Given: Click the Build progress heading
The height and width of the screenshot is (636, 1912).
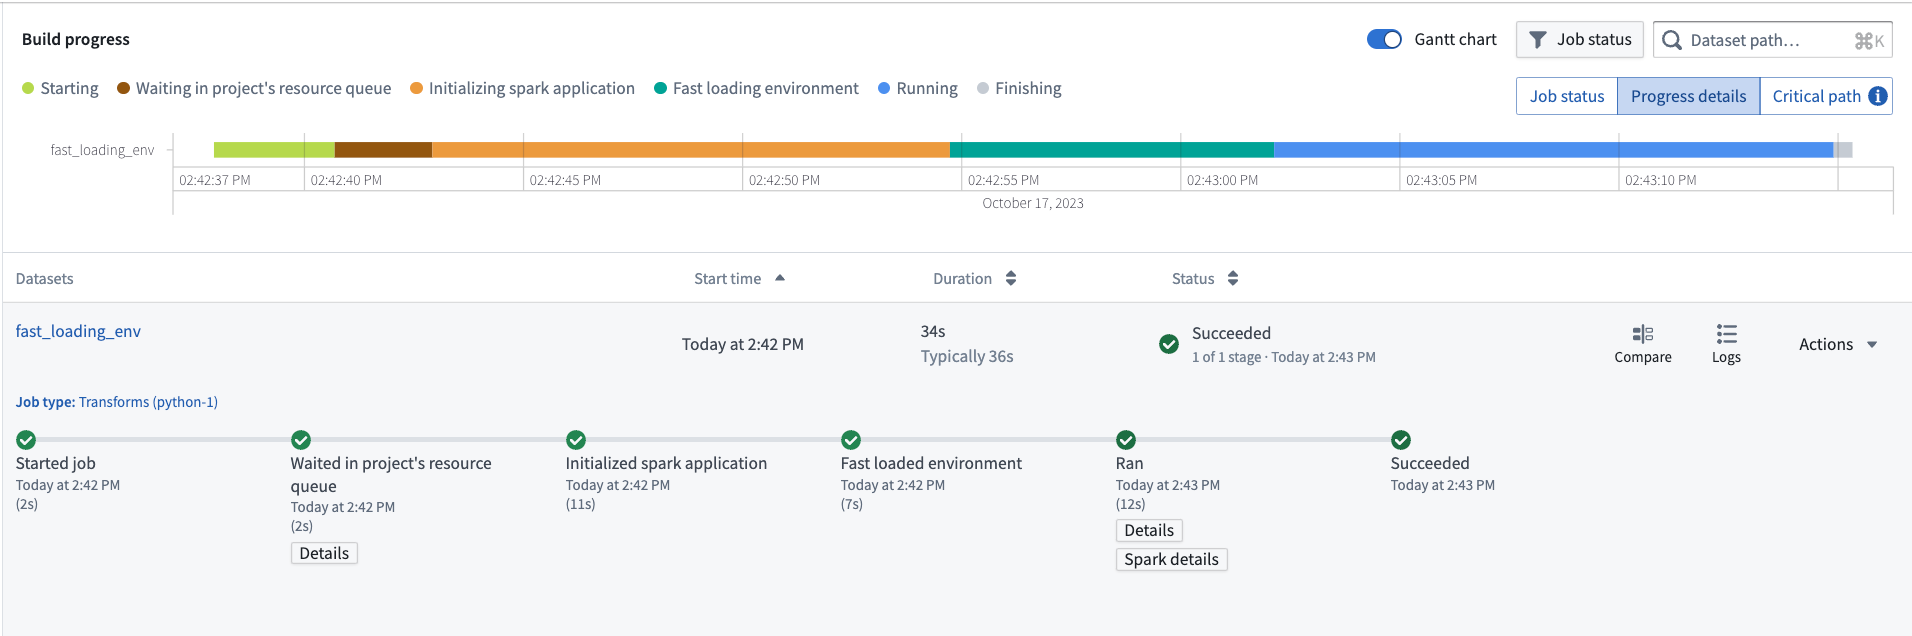Looking at the screenshot, I should click(76, 39).
